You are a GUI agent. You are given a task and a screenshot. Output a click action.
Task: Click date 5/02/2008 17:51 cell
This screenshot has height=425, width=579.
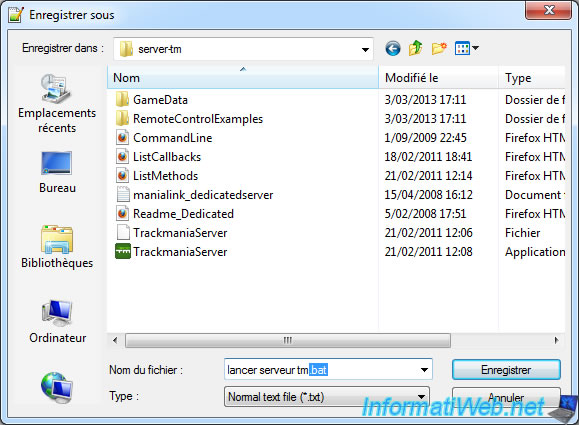pos(425,214)
